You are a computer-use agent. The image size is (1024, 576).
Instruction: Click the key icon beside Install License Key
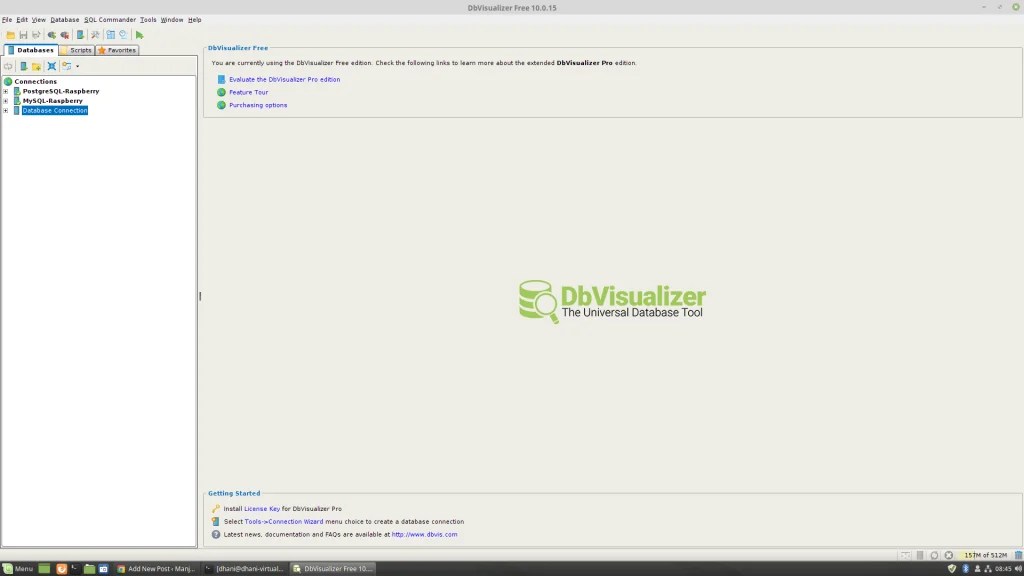pos(216,509)
